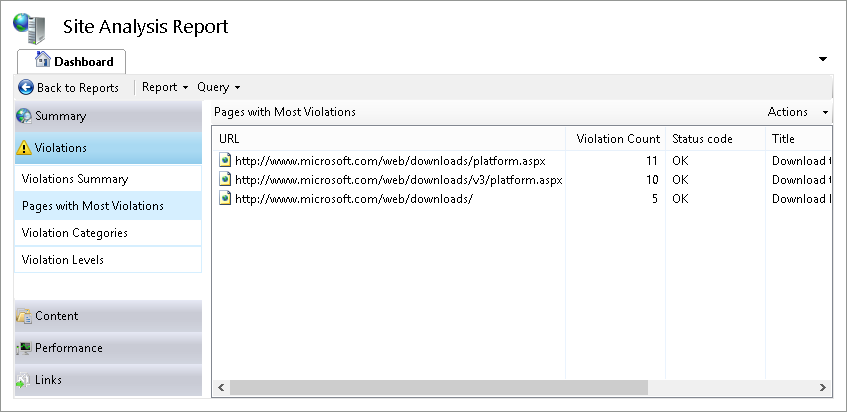The width and height of the screenshot is (847, 412).
Task: Click the Content folder icon
Action: click(24, 316)
